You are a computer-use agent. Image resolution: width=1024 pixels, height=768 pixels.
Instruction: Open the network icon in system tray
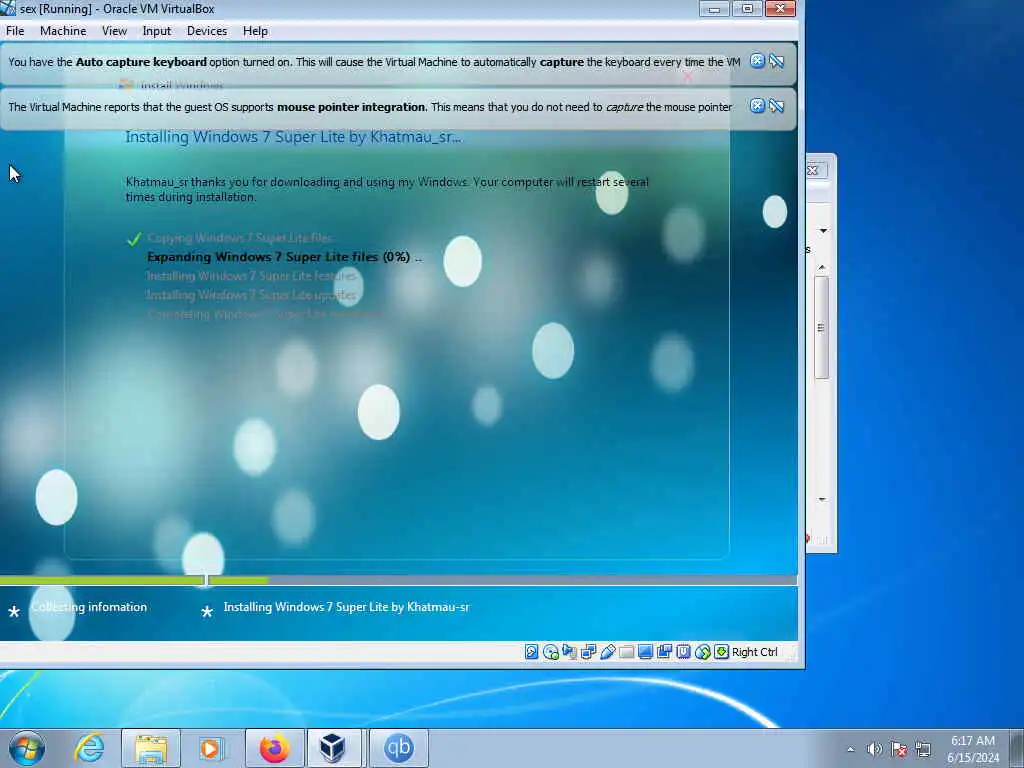923,749
